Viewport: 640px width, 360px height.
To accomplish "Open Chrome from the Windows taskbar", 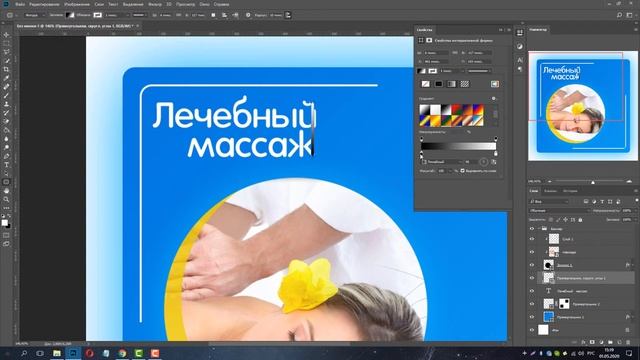I will pos(122,353).
